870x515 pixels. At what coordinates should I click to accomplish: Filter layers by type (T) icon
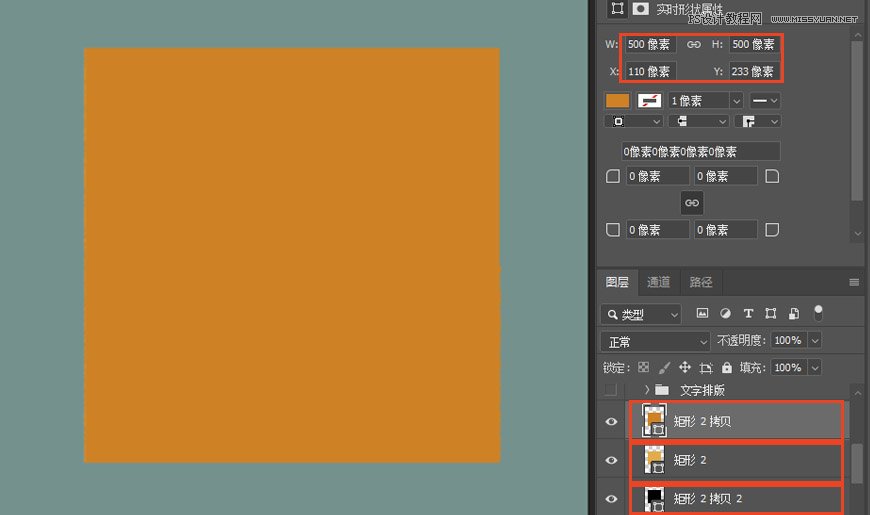[x=748, y=313]
